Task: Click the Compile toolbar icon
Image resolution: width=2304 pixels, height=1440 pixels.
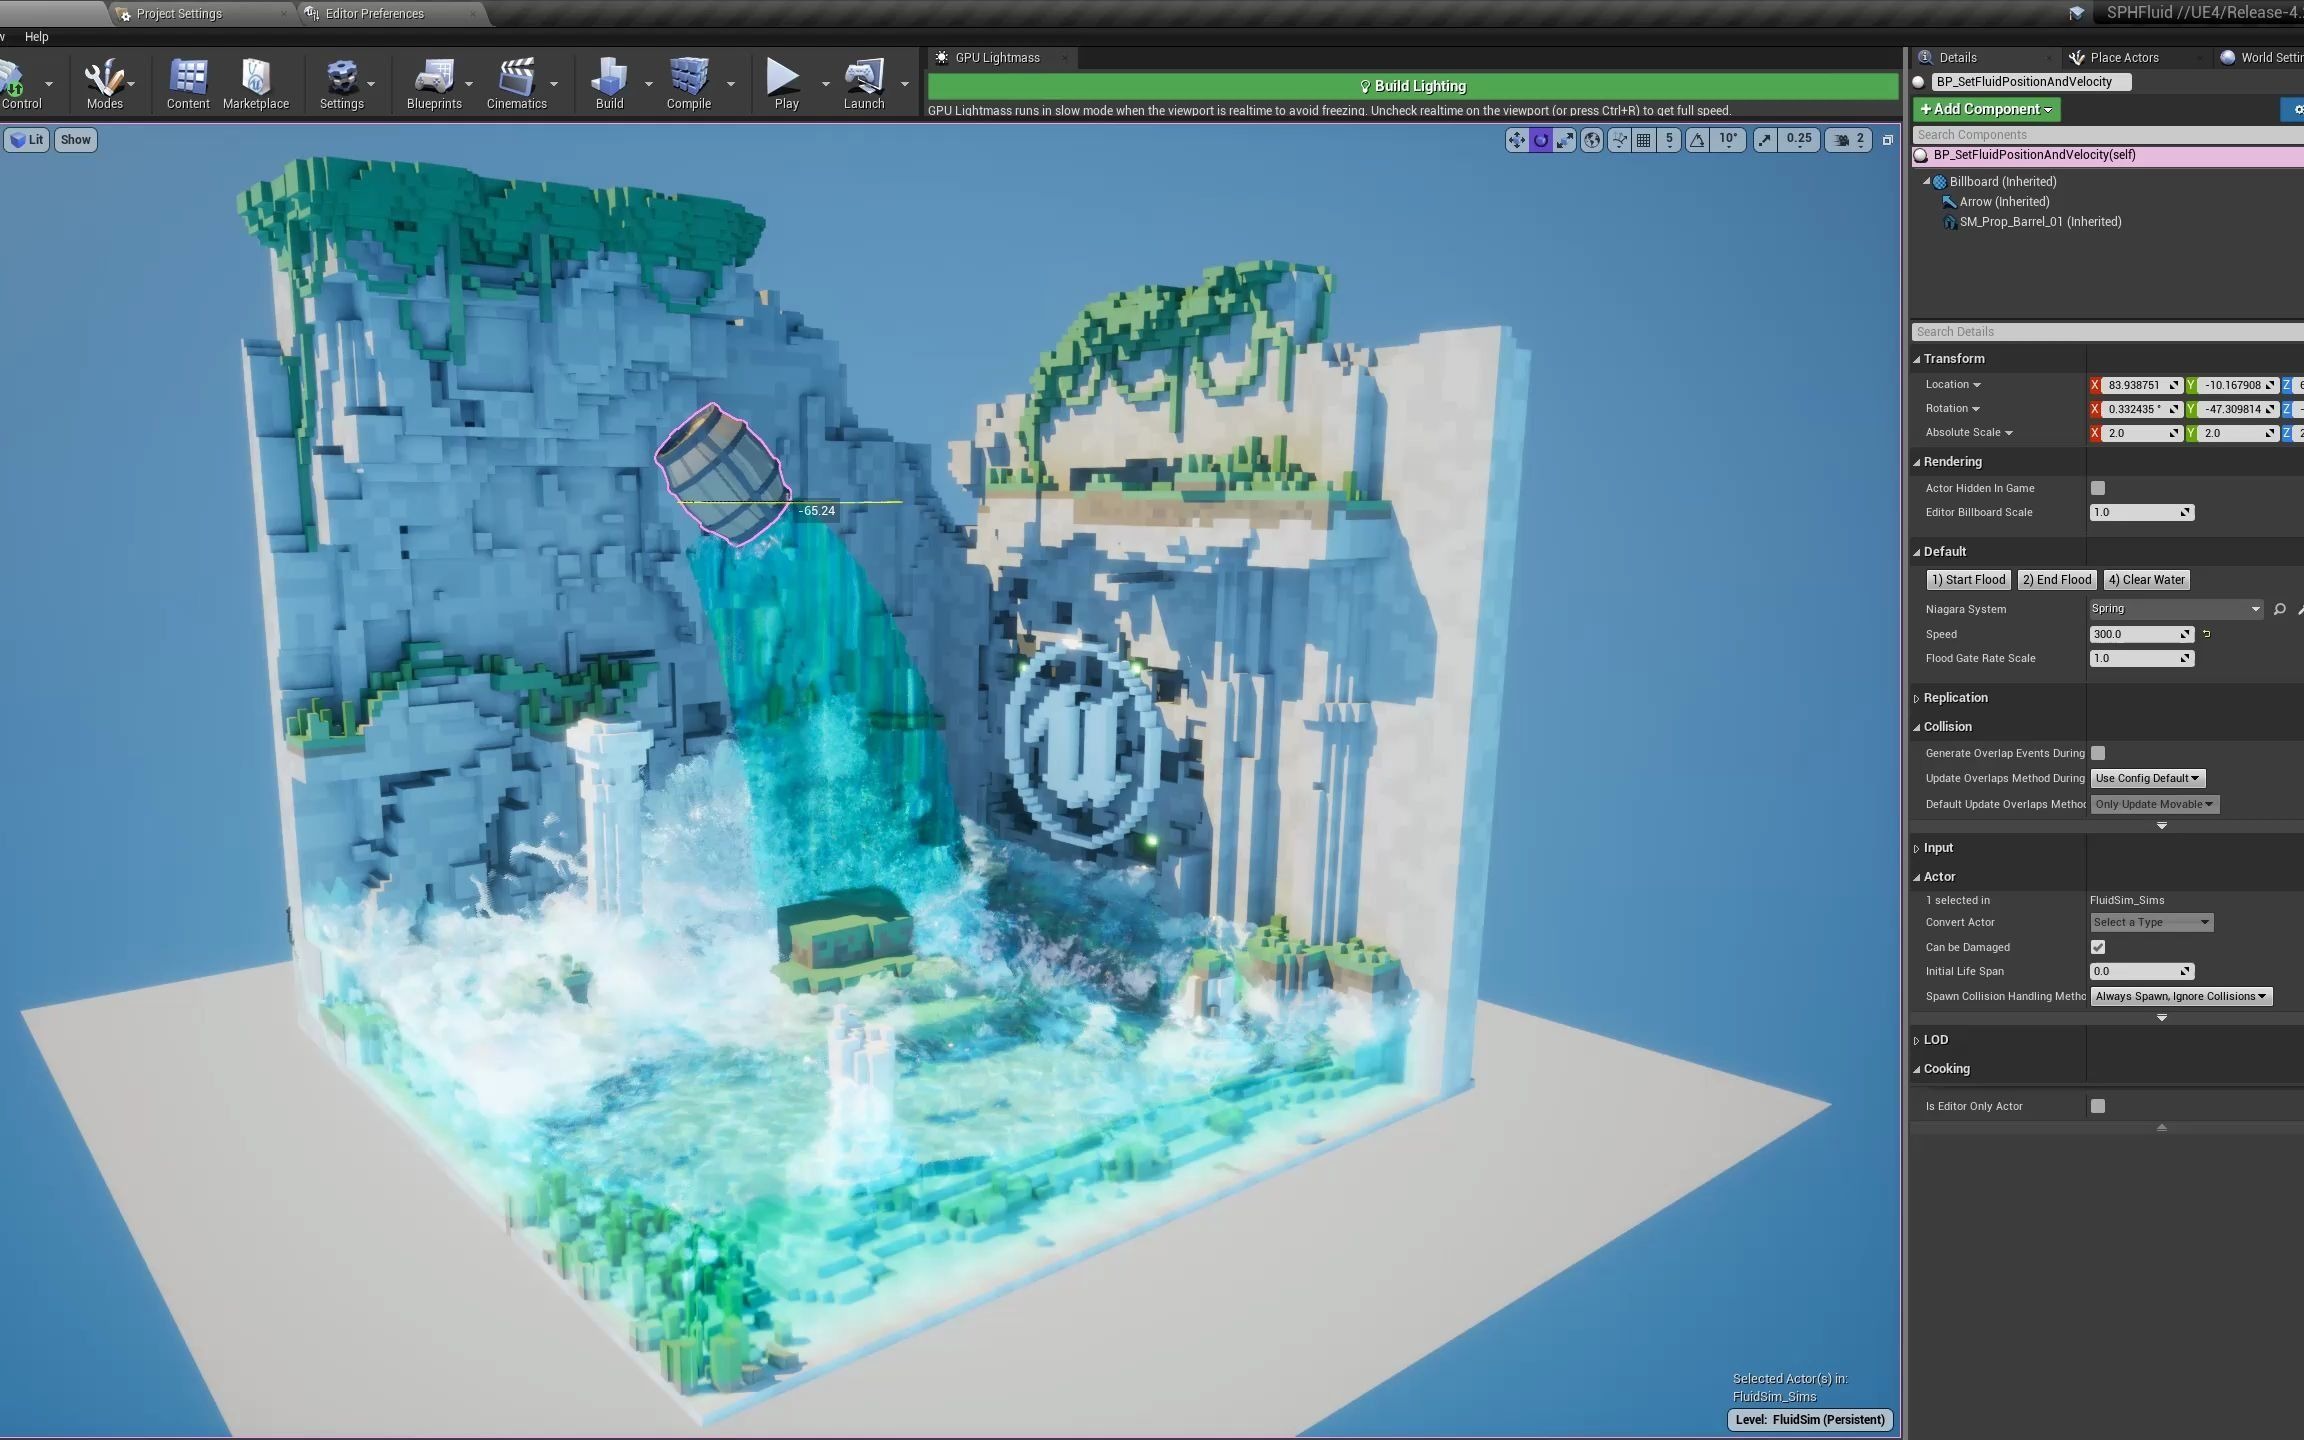Action: pyautogui.click(x=687, y=84)
